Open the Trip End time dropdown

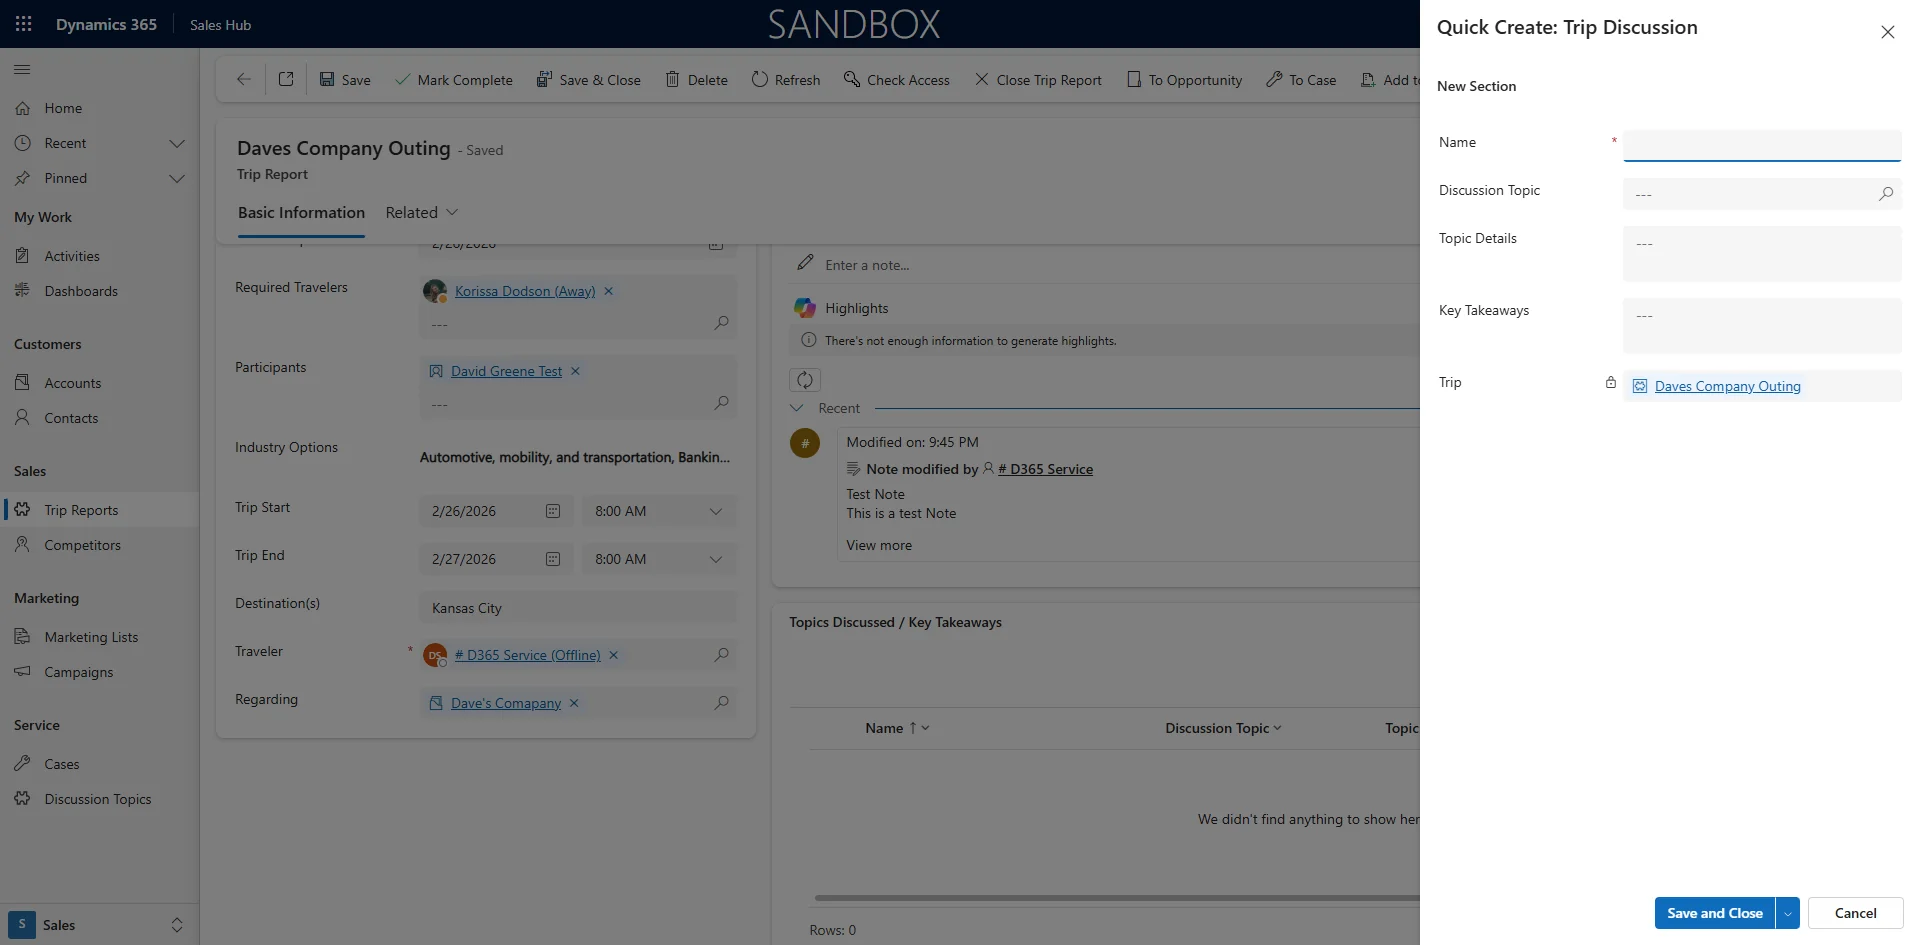click(715, 559)
